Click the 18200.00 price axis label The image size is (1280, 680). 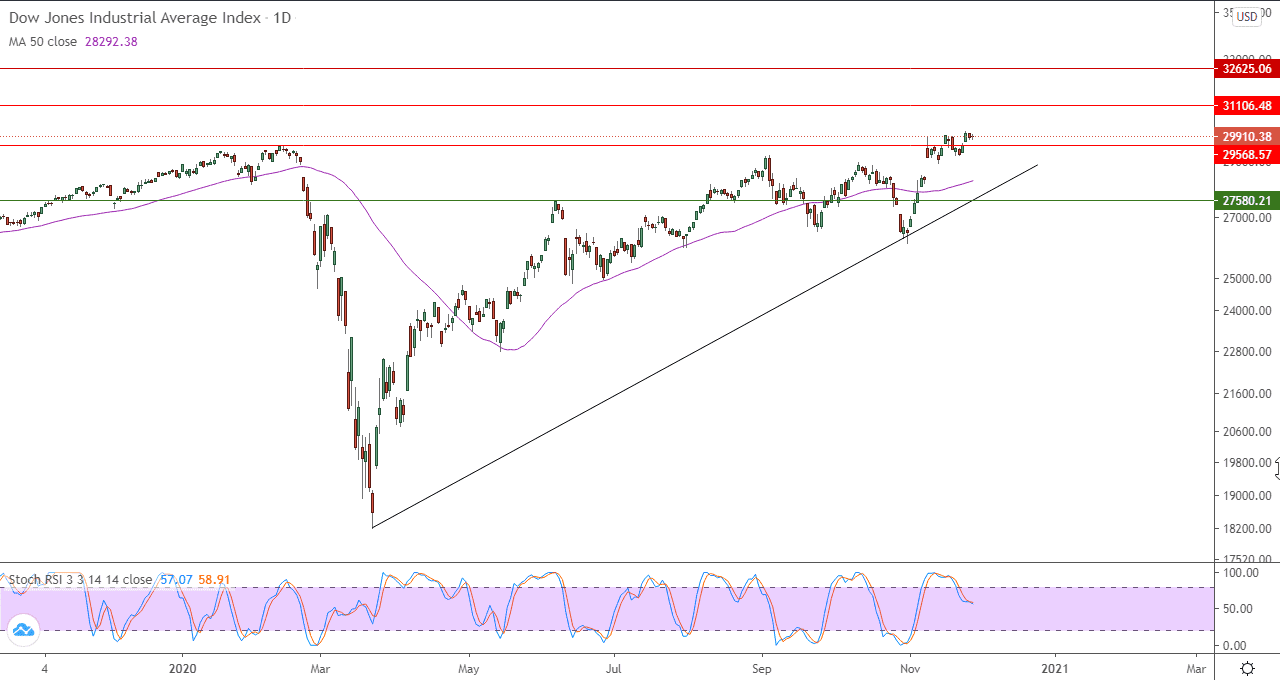(1246, 529)
